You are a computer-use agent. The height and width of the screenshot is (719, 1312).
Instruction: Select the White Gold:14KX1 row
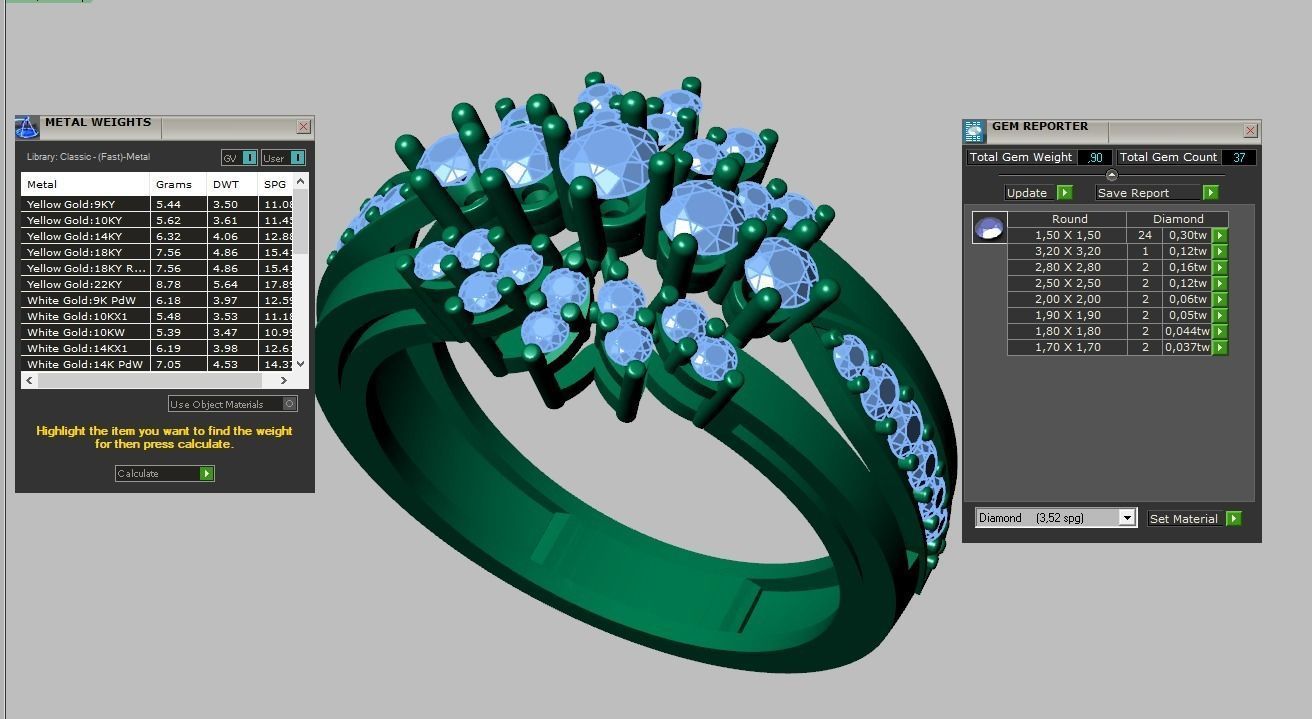tap(158, 348)
